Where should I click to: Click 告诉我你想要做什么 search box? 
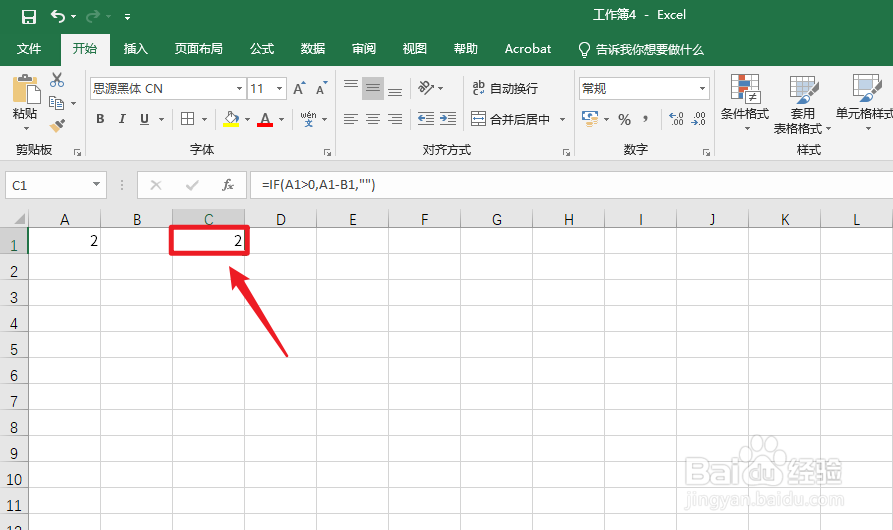click(x=641, y=50)
